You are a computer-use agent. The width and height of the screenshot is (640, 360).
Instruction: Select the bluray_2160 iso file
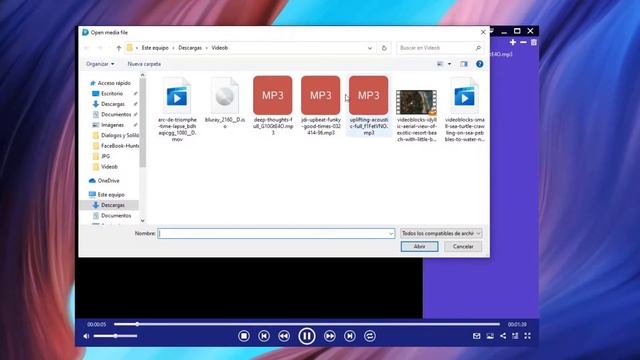[225, 103]
